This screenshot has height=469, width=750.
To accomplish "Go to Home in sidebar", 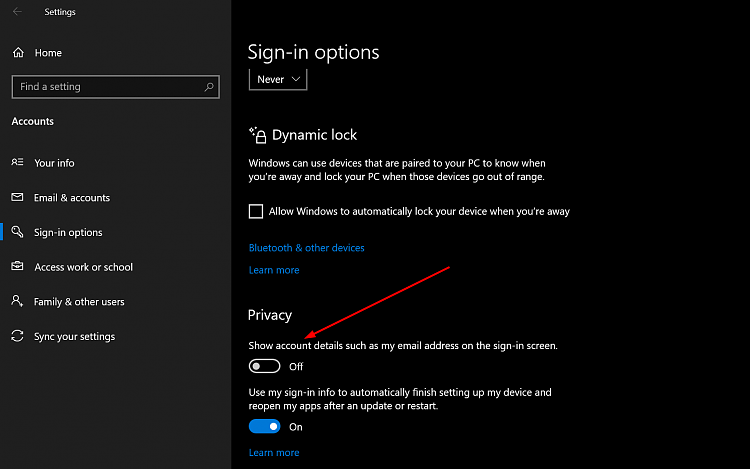I will (48, 53).
